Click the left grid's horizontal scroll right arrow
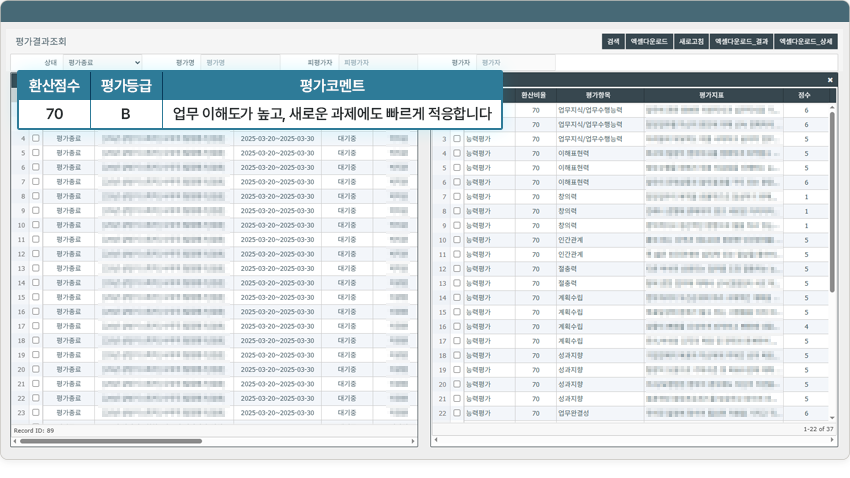This screenshot has width=850, height=478. coord(412,440)
